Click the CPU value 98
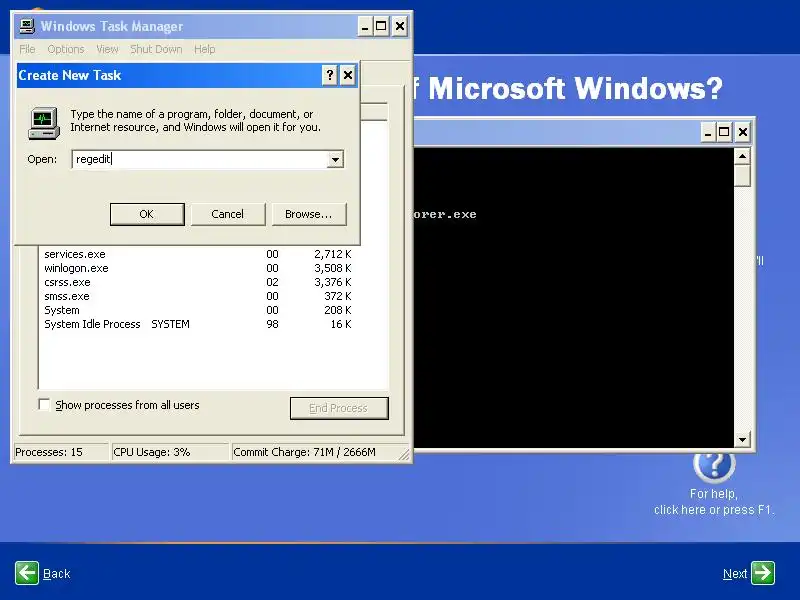The image size is (800, 600). pos(272,324)
